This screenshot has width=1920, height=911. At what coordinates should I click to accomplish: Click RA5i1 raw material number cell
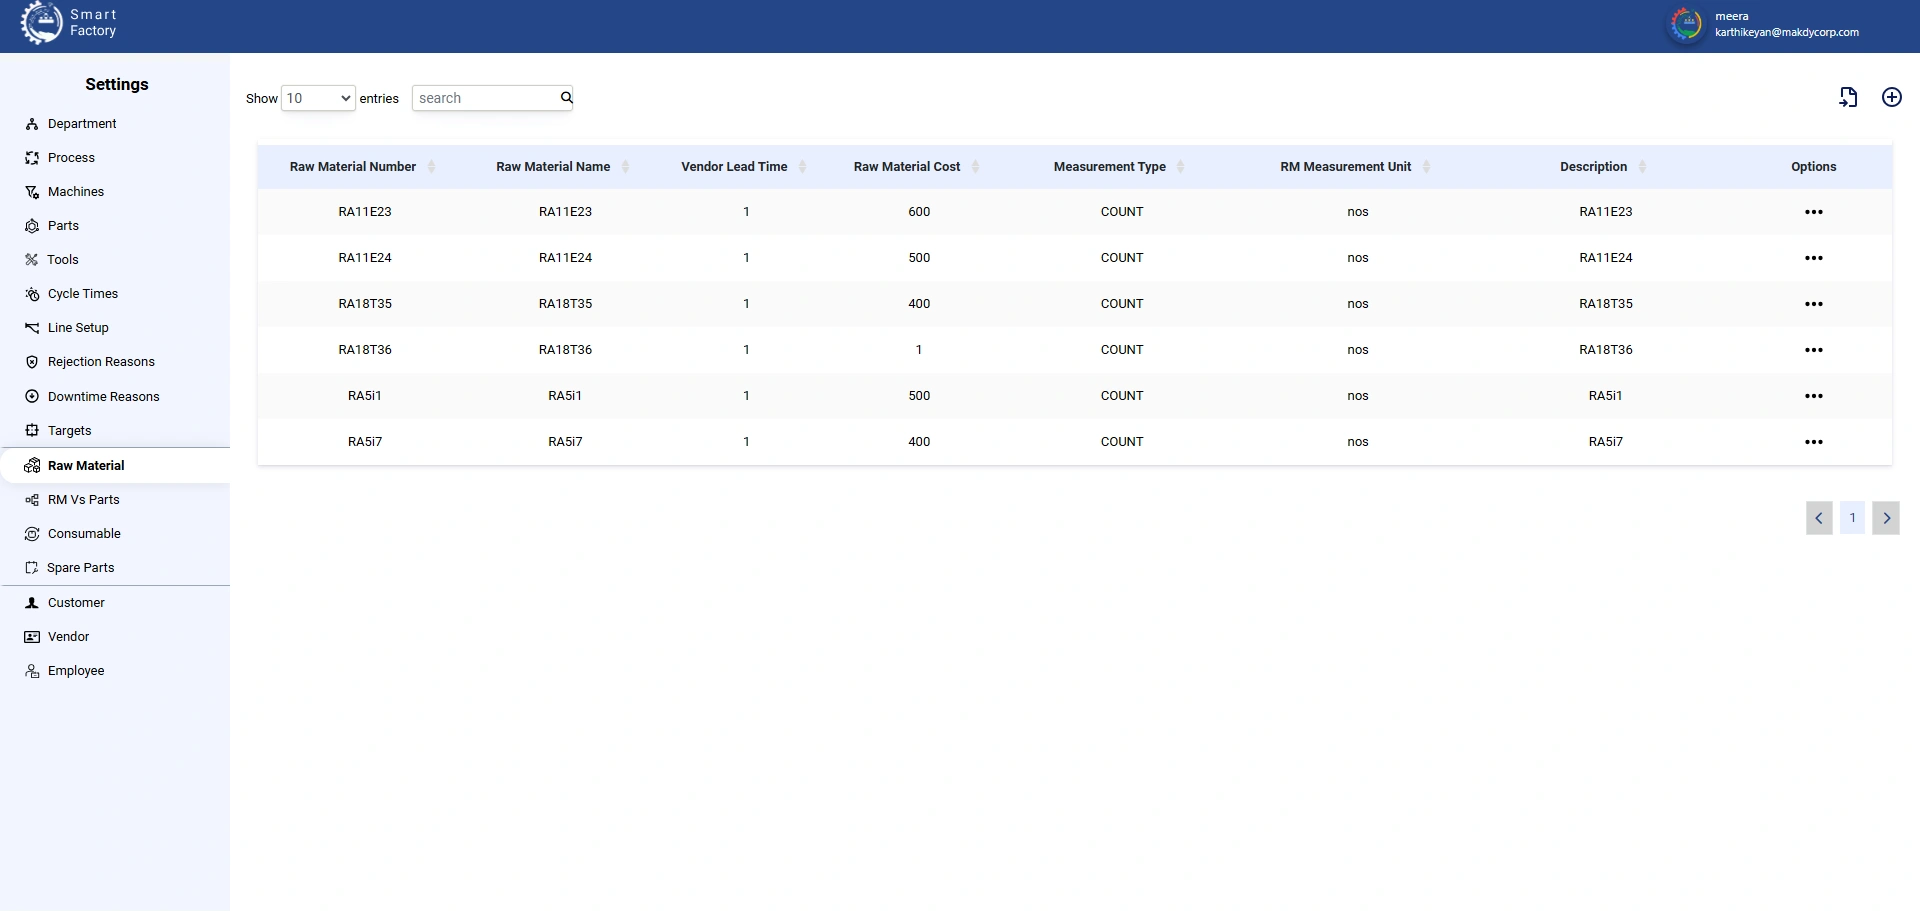365,396
